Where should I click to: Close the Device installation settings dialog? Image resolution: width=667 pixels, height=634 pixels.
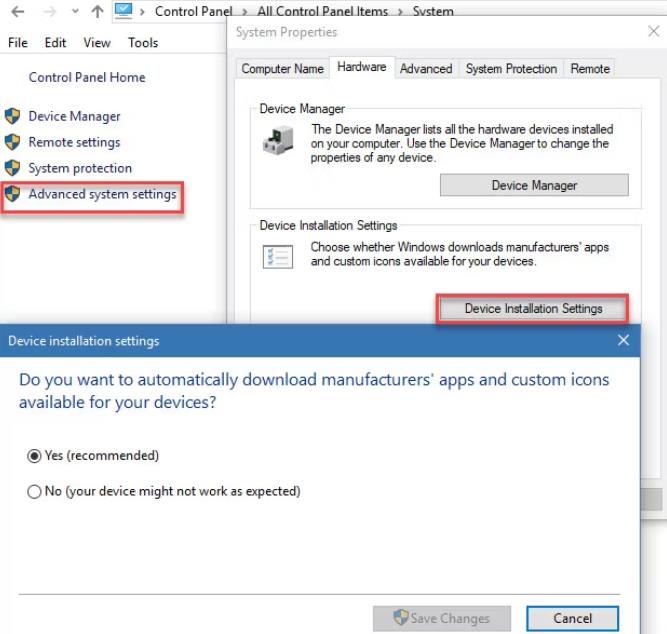coord(623,340)
